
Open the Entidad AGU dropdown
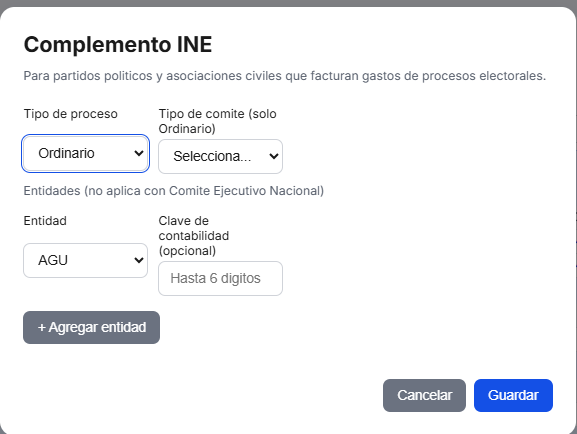[85, 260]
